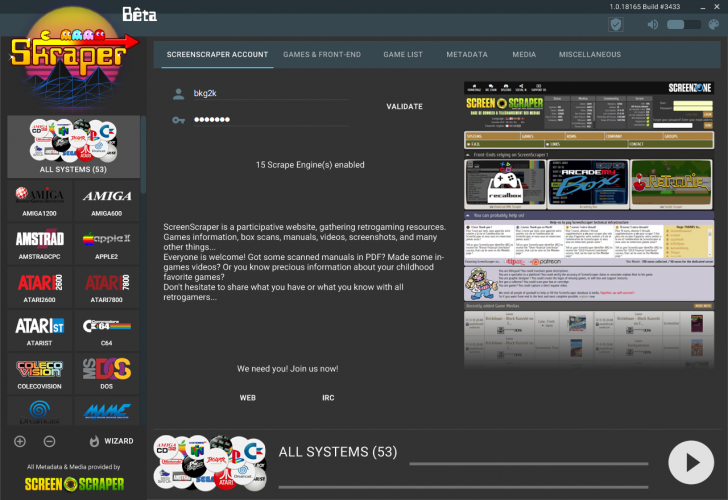Viewport: 728px width, 500px height.
Task: Click the upper scrape progress bar
Action: click(529, 463)
